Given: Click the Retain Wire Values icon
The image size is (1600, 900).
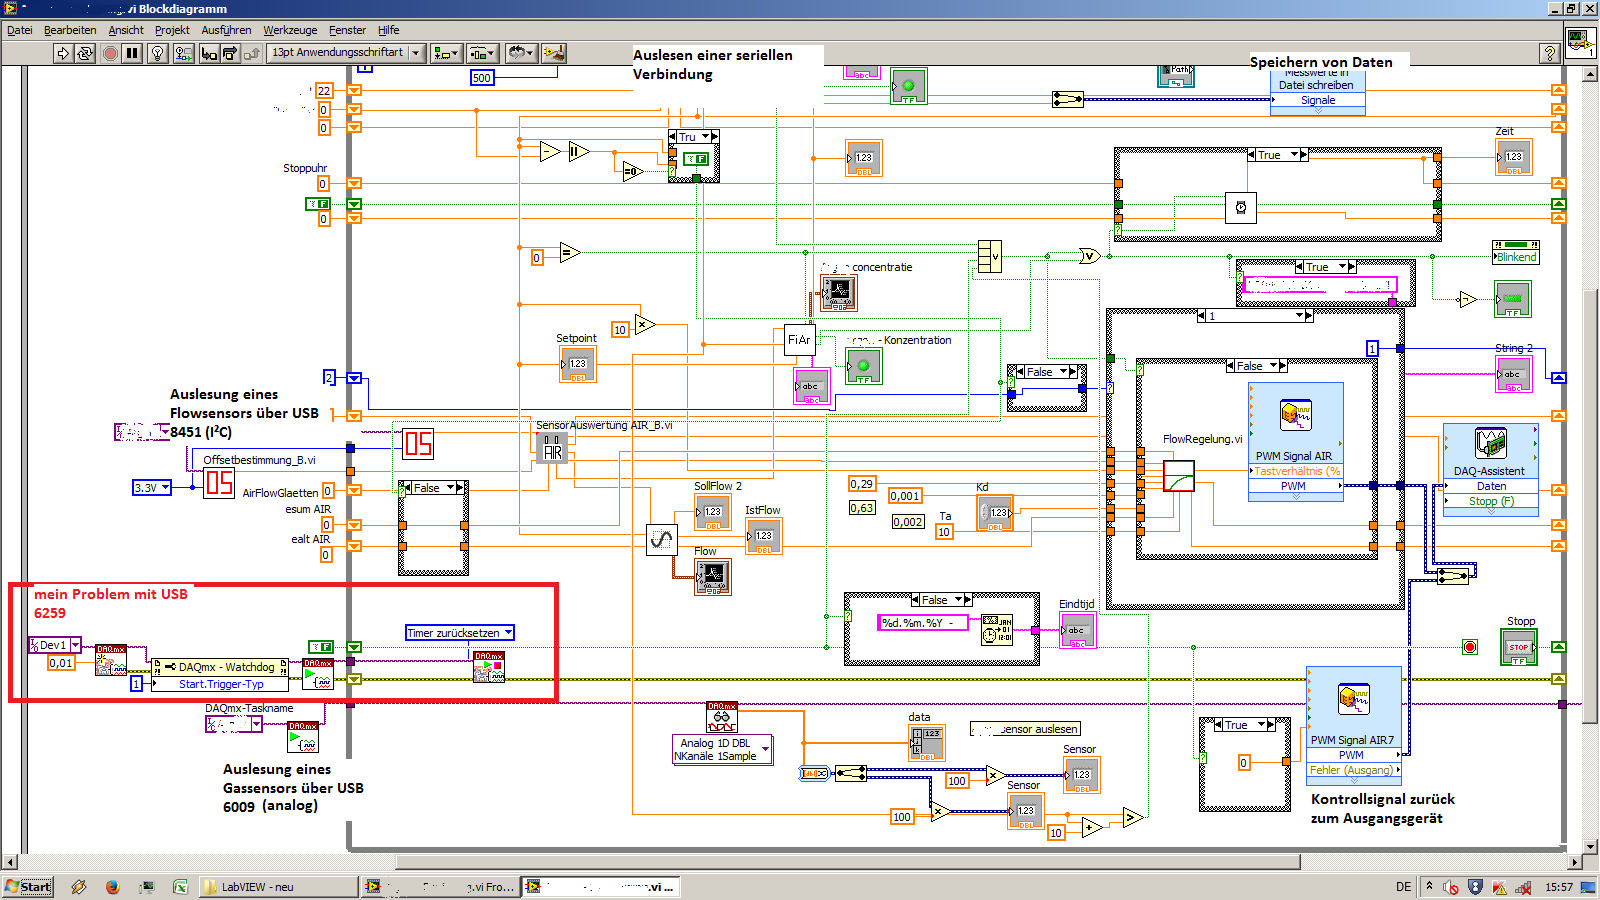Looking at the screenshot, I should pos(184,53).
